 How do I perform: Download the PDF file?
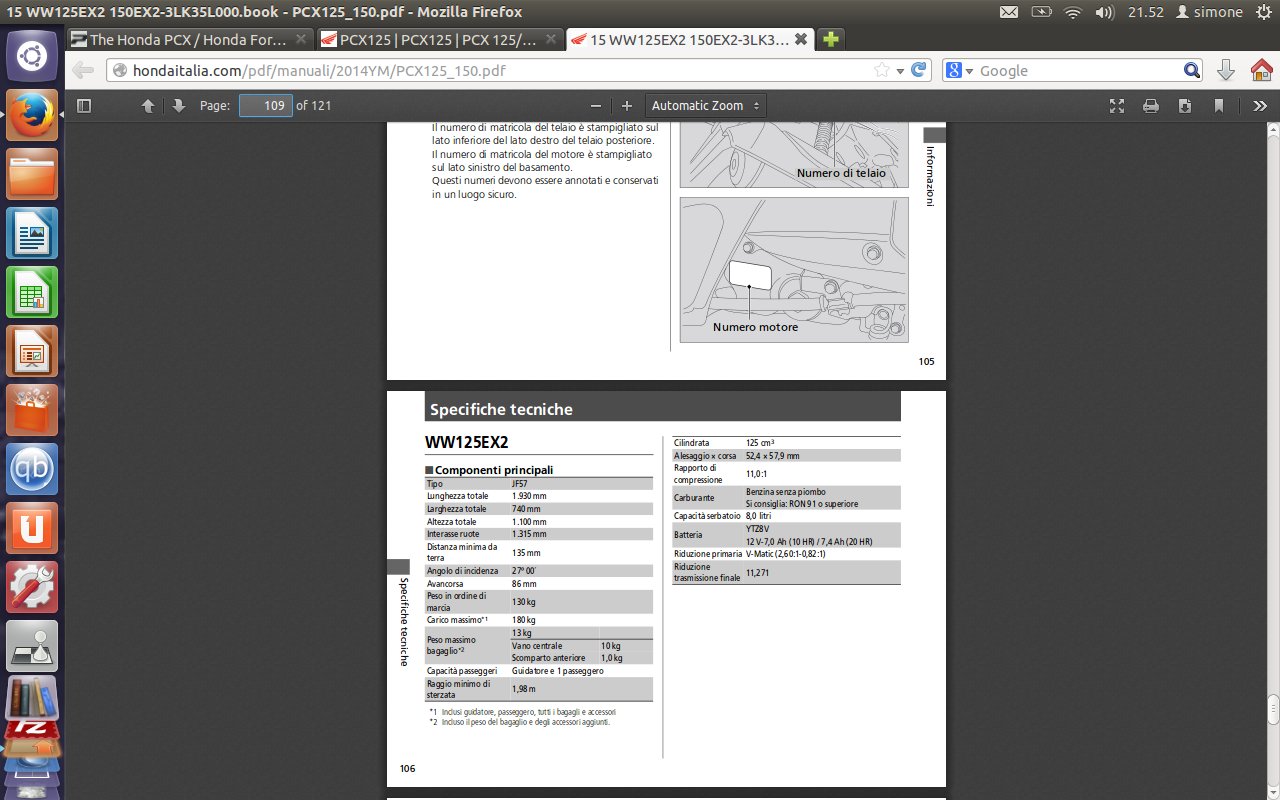pyautogui.click(x=1185, y=106)
